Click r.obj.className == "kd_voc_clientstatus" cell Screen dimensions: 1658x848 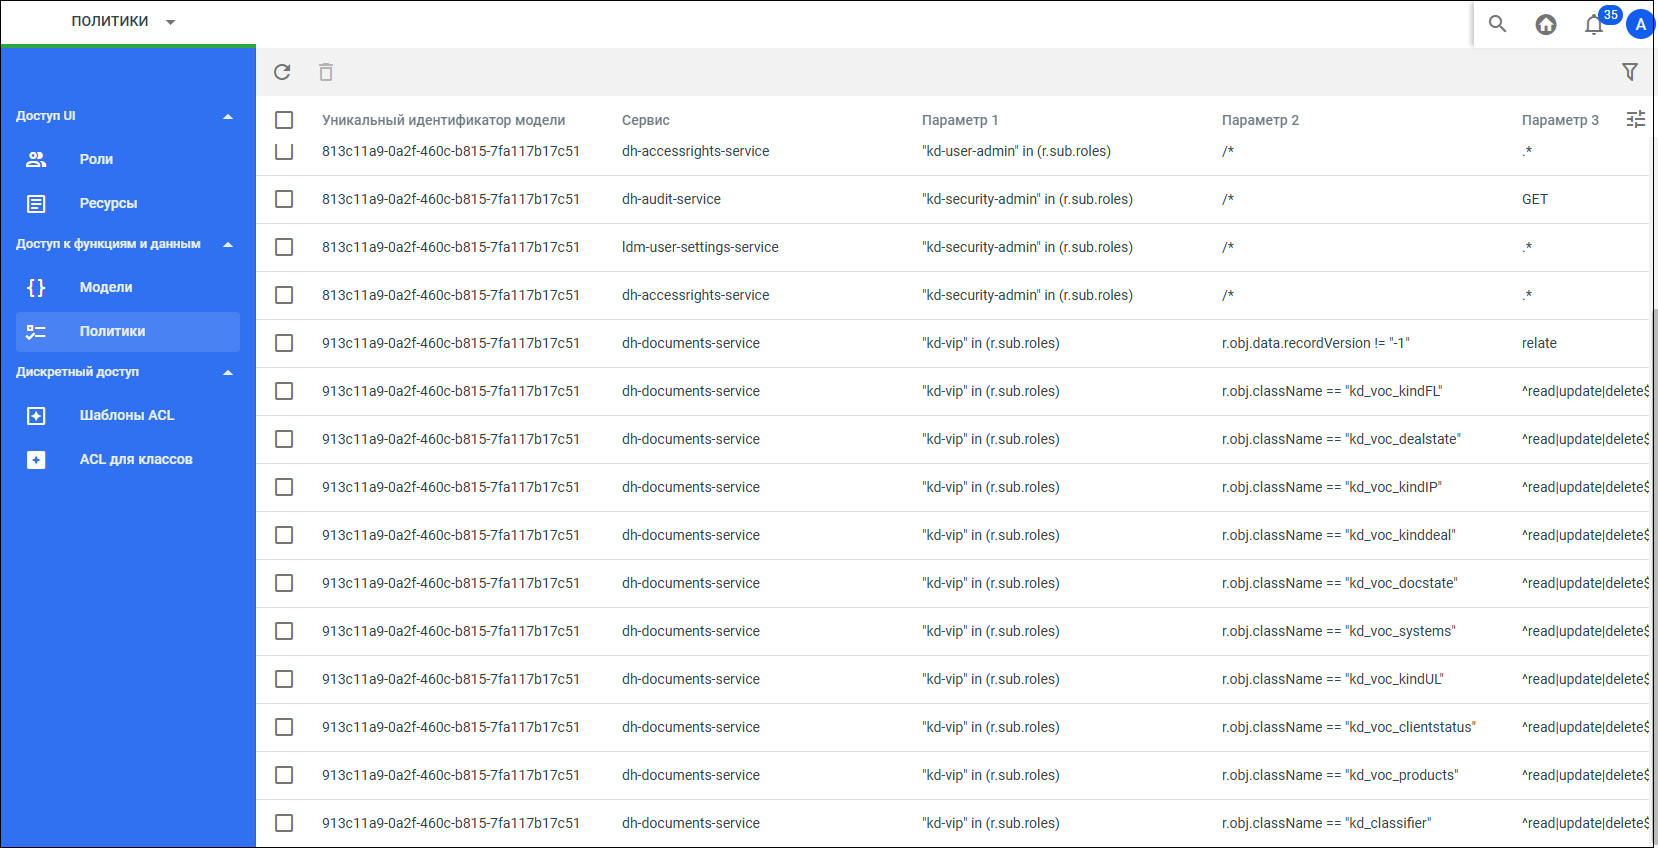[1348, 727]
